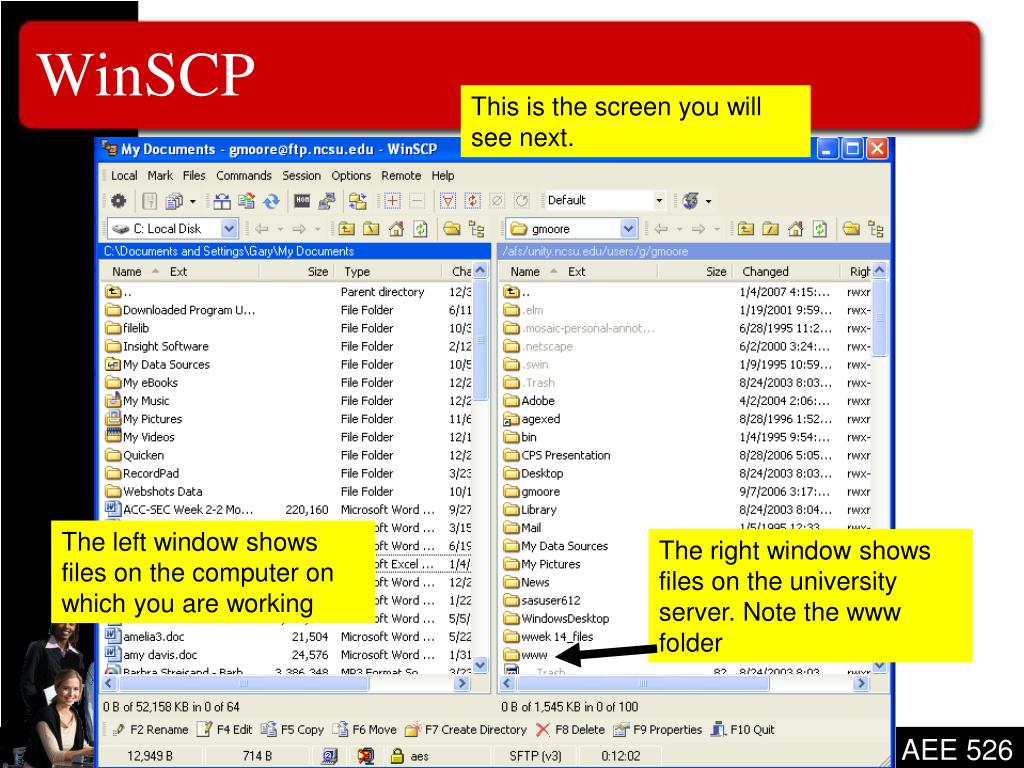Click the Keep Remote Directory Up To Date icon
Viewport: 1024px width, 768px height.
(247, 200)
